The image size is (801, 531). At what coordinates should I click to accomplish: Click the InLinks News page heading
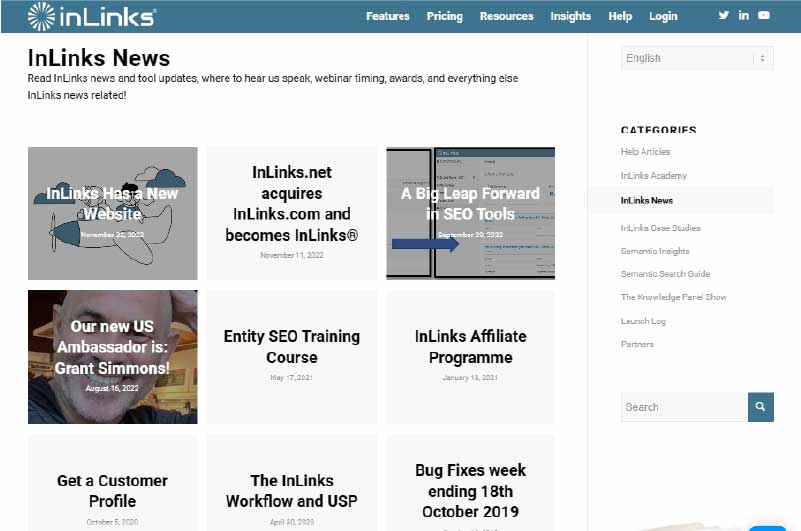point(99,58)
